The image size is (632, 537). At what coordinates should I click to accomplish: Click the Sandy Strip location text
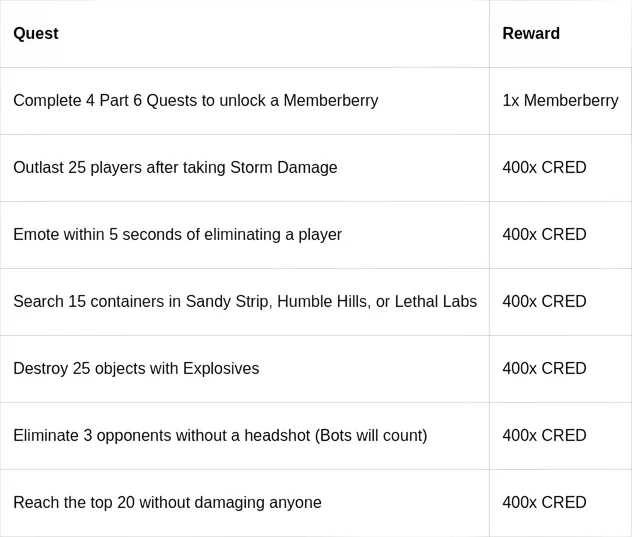228,302
